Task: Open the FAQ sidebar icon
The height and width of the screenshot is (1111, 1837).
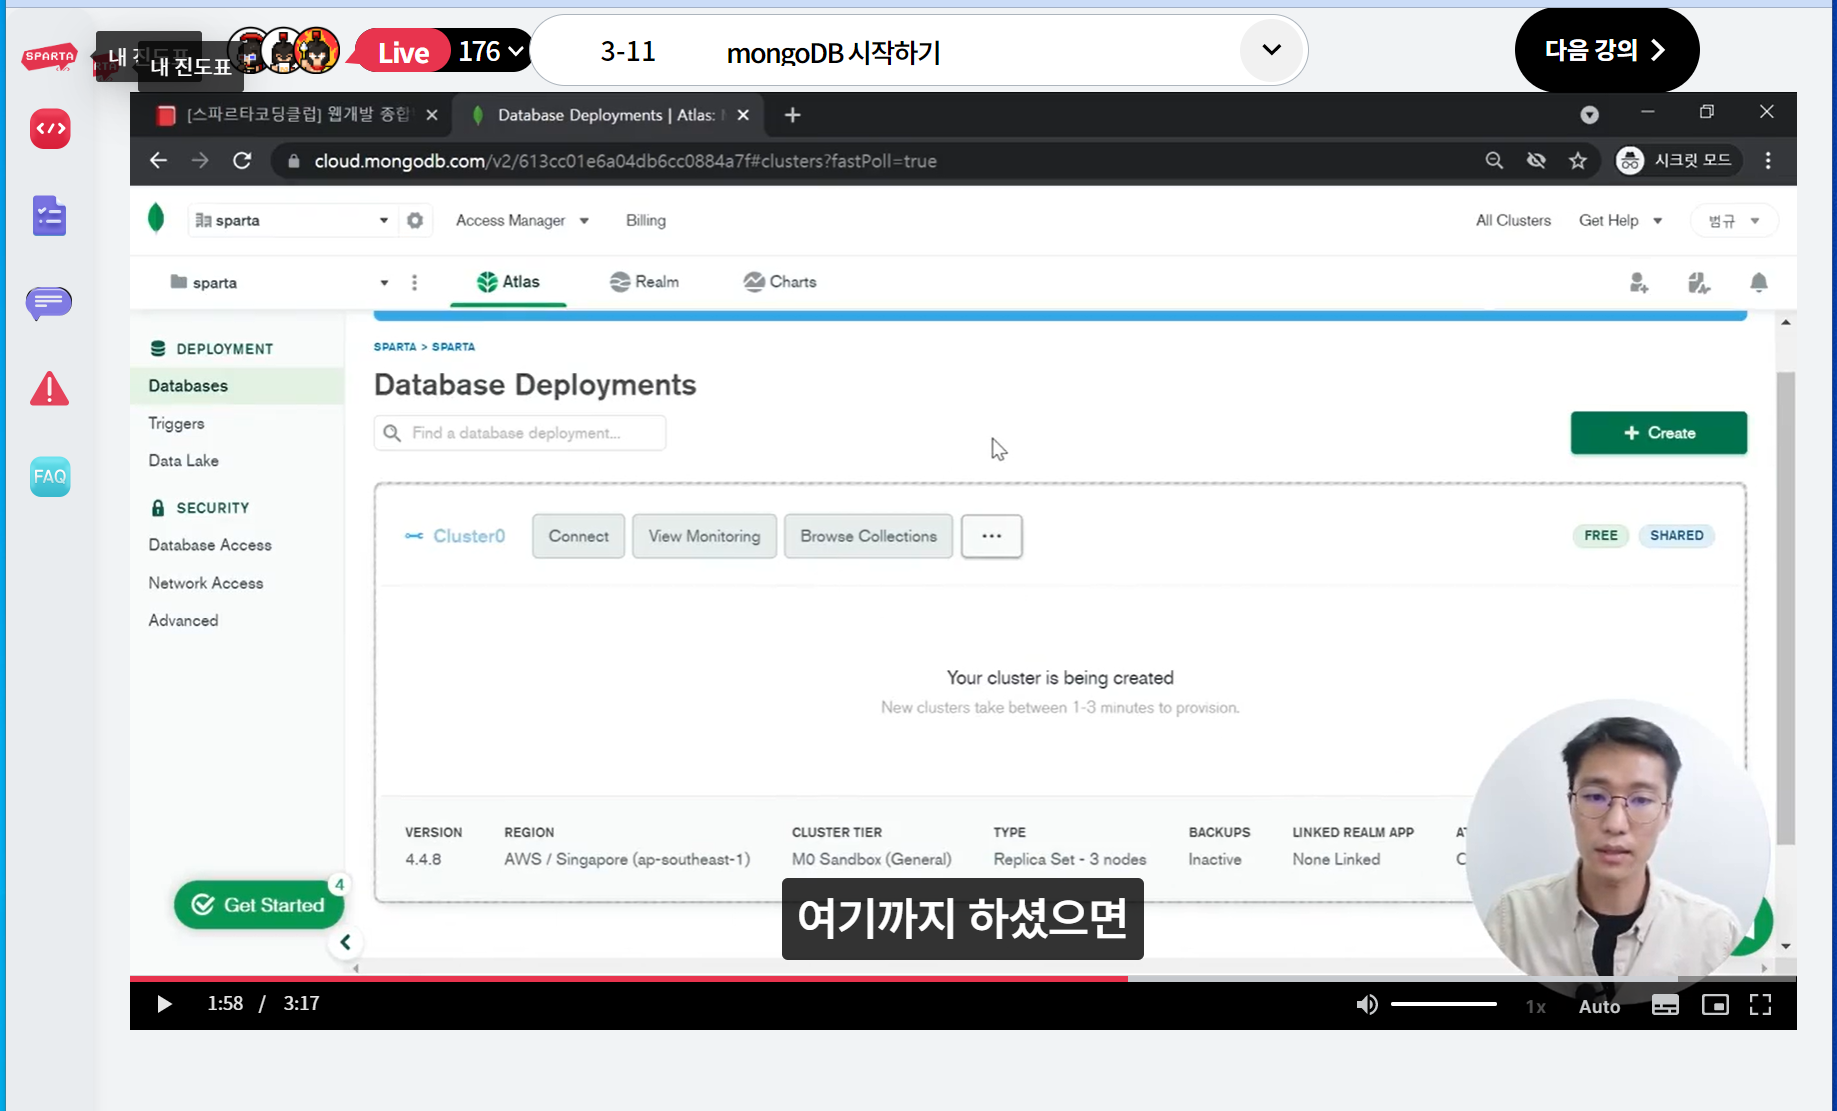Action: point(50,476)
